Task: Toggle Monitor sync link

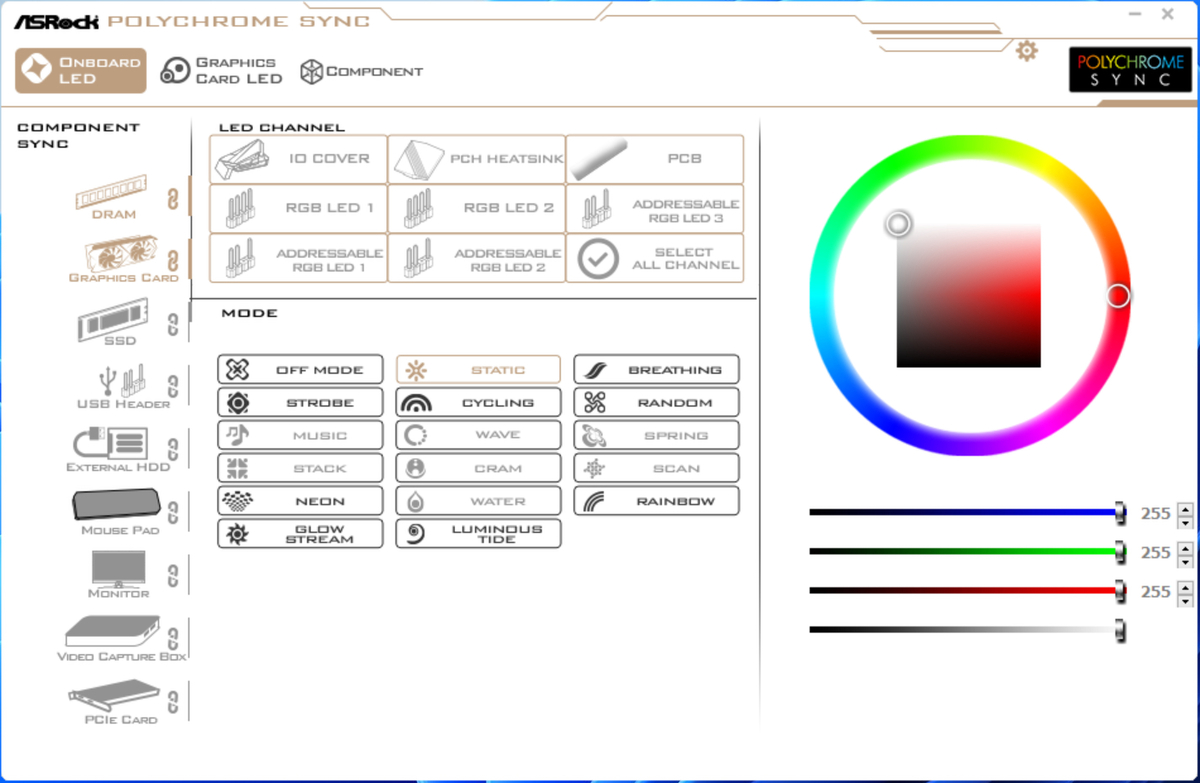Action: 172,576
